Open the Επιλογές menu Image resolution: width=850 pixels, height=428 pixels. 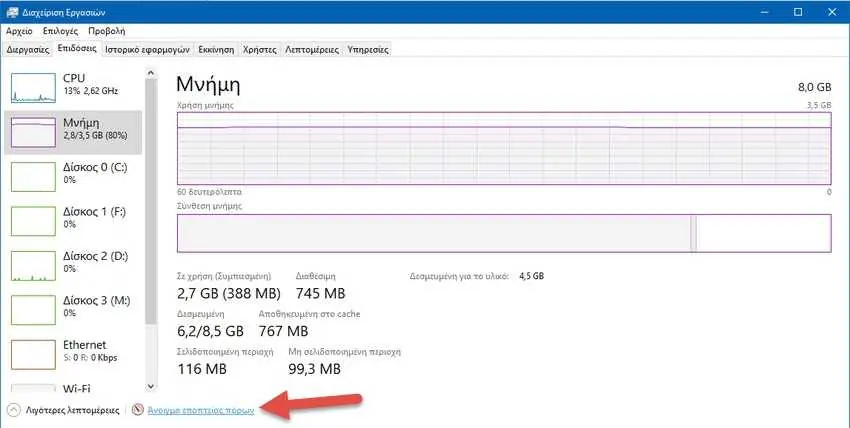click(60, 31)
